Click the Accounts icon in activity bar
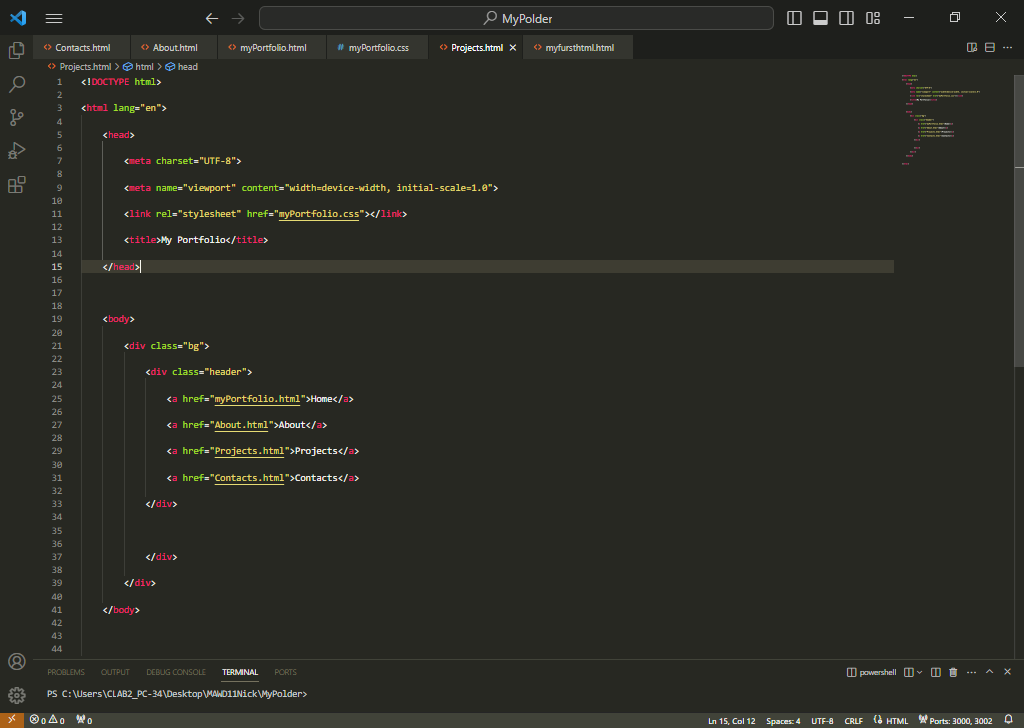 point(16,662)
